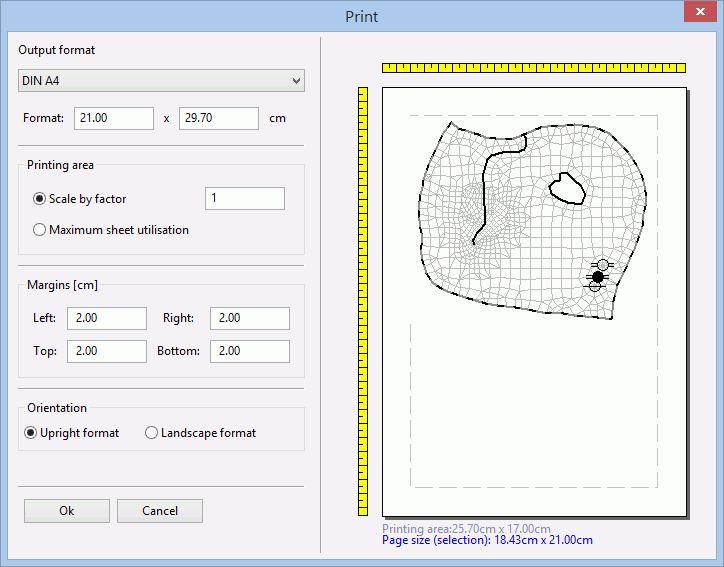Click the Page size (selection) text
This screenshot has height=567, width=724.
(x=487, y=540)
